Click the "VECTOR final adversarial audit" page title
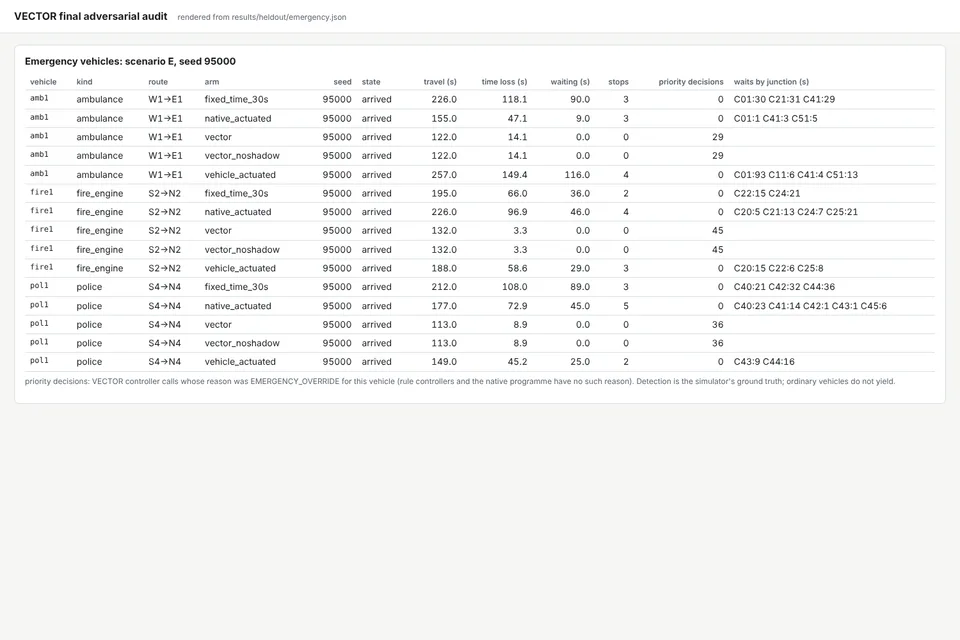The width and height of the screenshot is (960, 640). pyautogui.click(x=91, y=17)
